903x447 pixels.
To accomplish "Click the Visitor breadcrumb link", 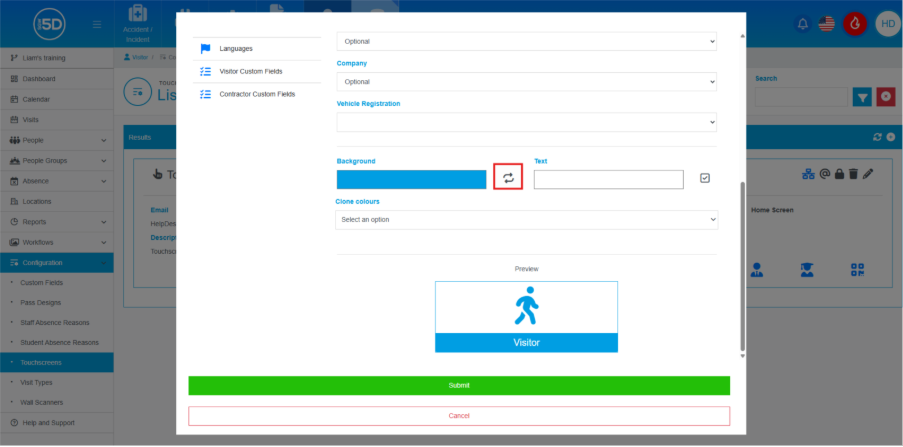I will click(136, 58).
